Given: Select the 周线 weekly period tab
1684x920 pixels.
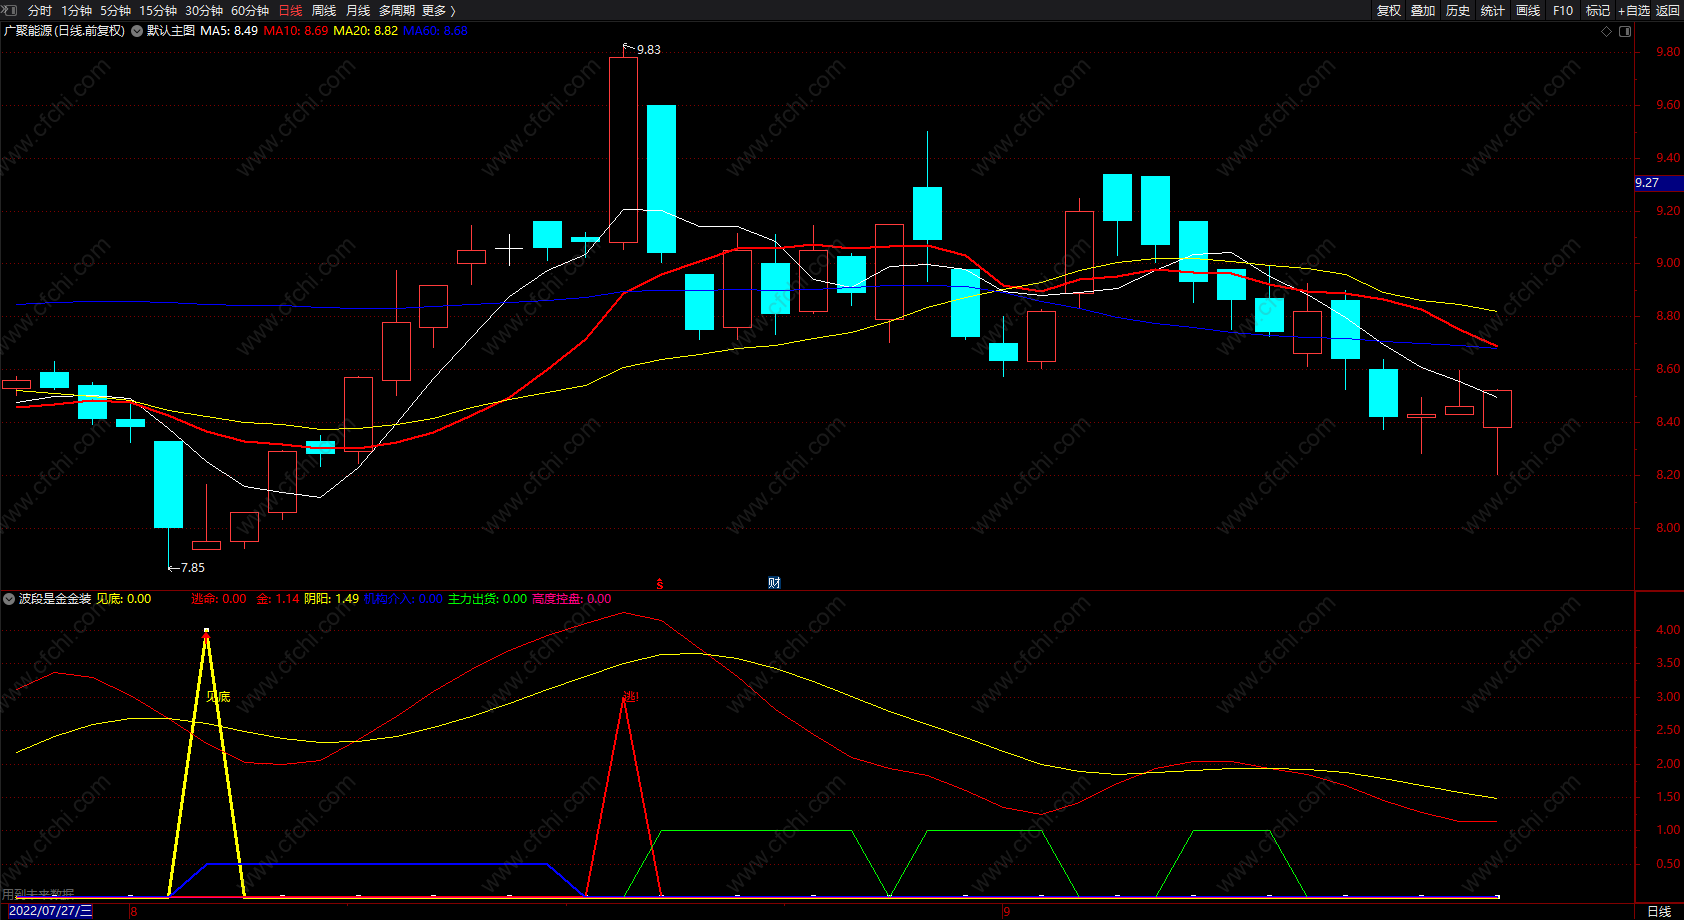Looking at the screenshot, I should (324, 10).
